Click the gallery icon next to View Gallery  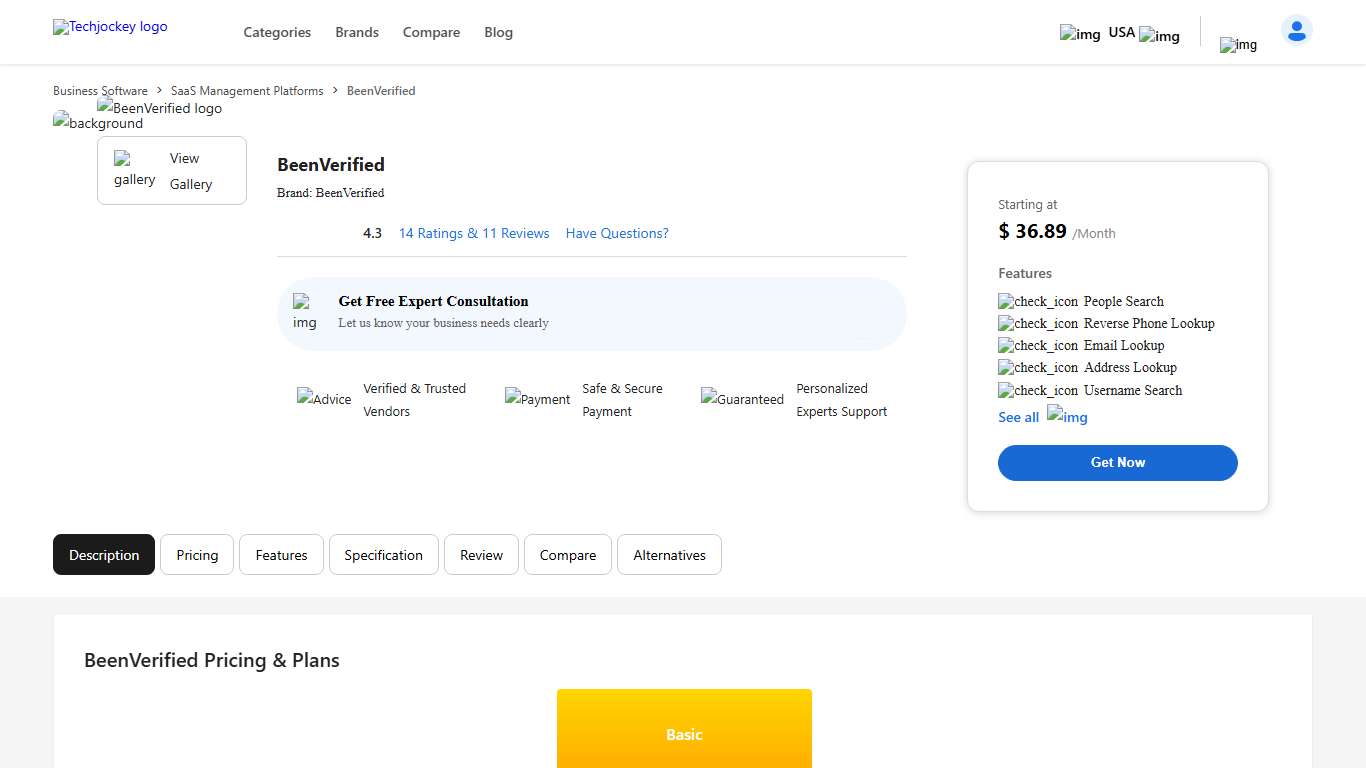tap(133, 170)
